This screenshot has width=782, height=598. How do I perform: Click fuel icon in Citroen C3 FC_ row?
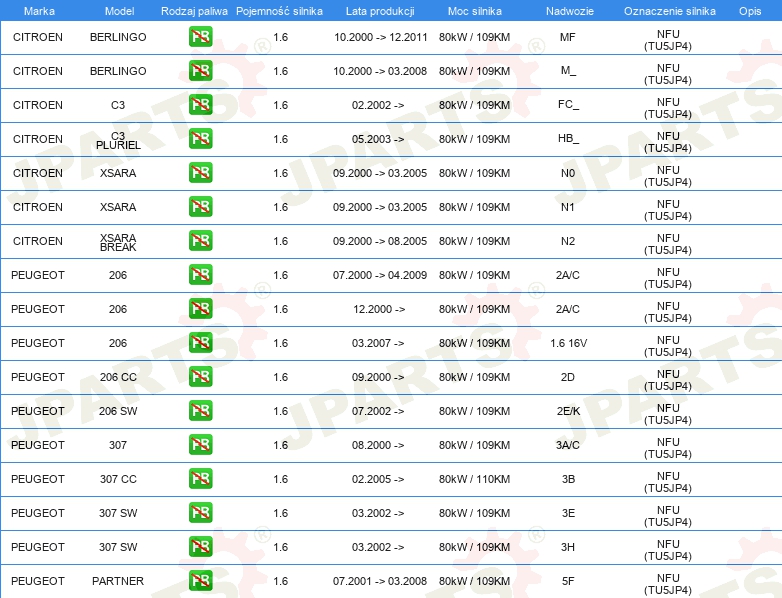200,105
